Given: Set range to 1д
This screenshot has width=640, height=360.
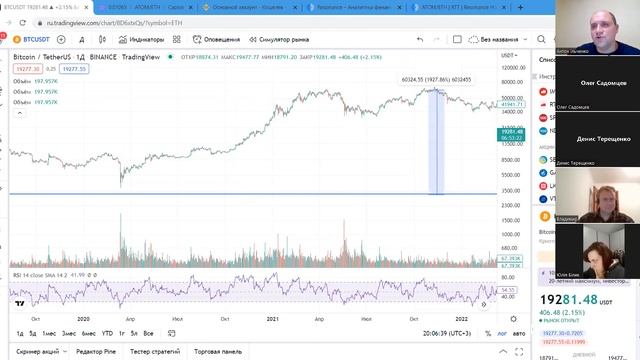Looking at the screenshot, I should pyautogui.click(x=20, y=333).
